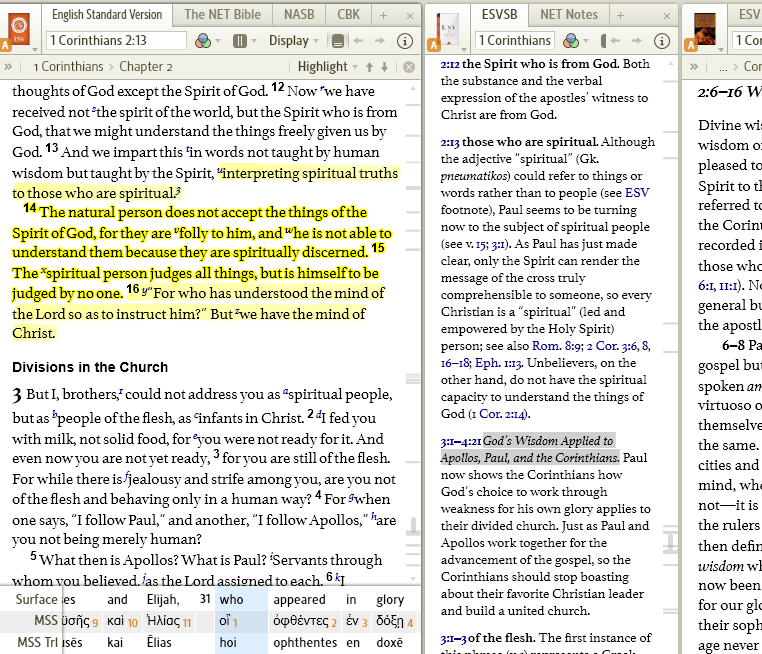The image size is (762, 654).
Task: Jump to next highlight with down arrow
Action: [x=384, y=67]
